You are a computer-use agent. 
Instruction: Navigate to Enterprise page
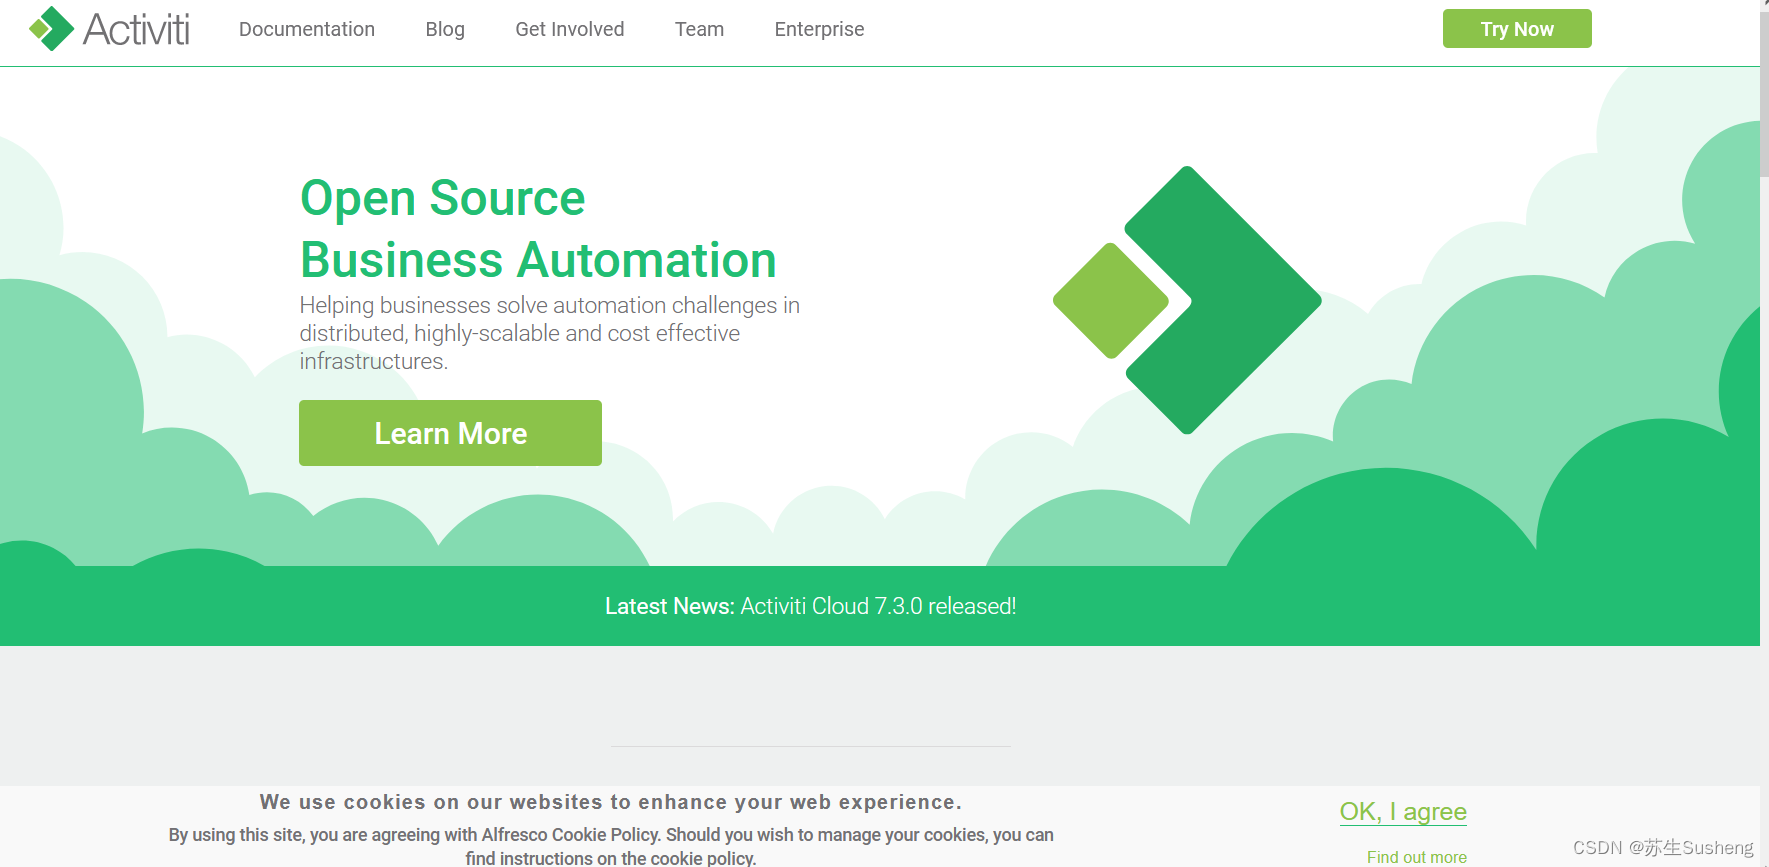(x=819, y=29)
